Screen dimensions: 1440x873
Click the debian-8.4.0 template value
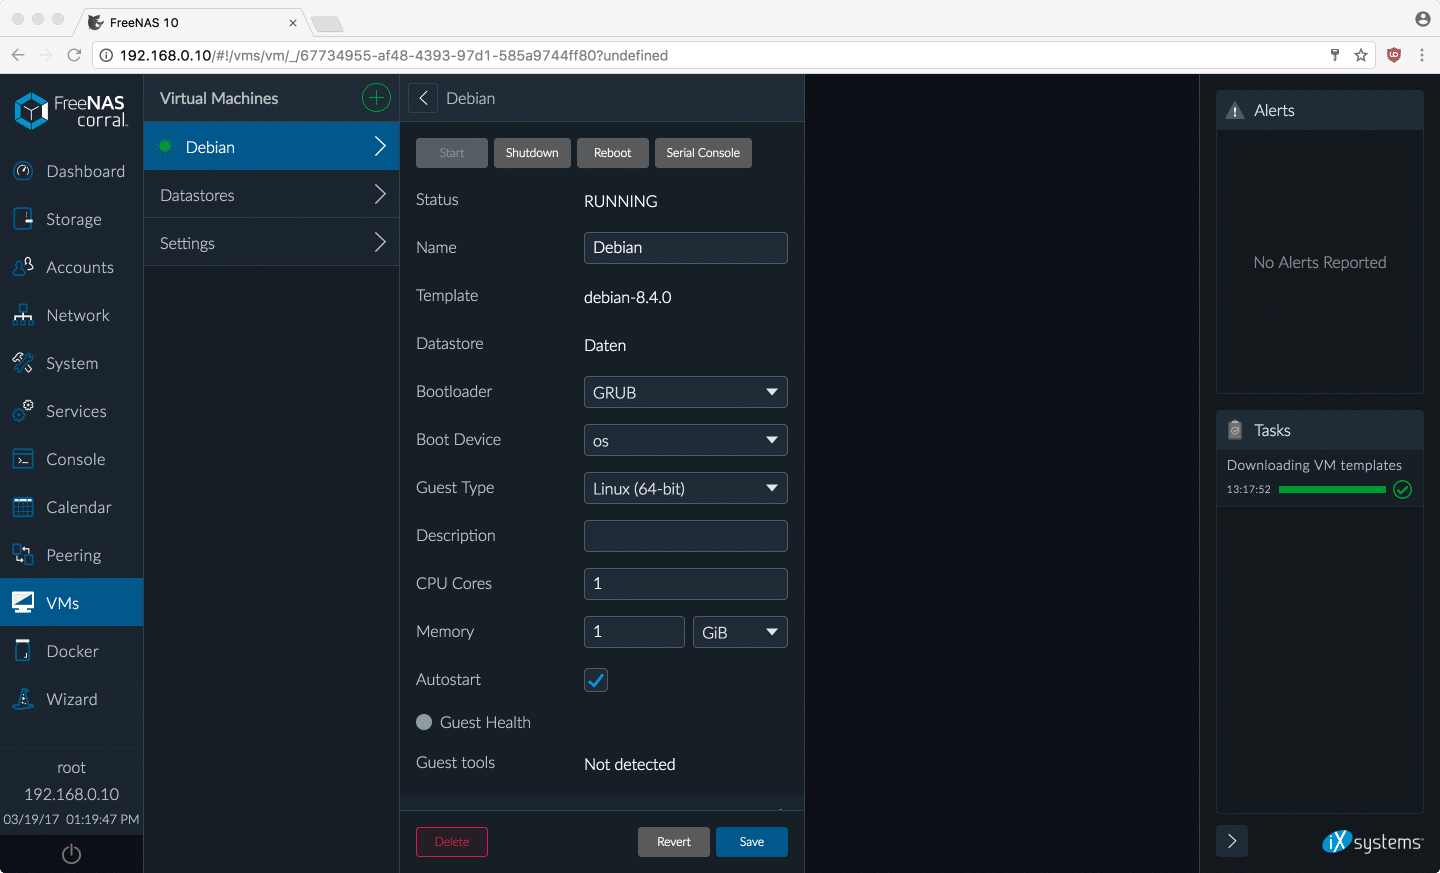click(627, 297)
